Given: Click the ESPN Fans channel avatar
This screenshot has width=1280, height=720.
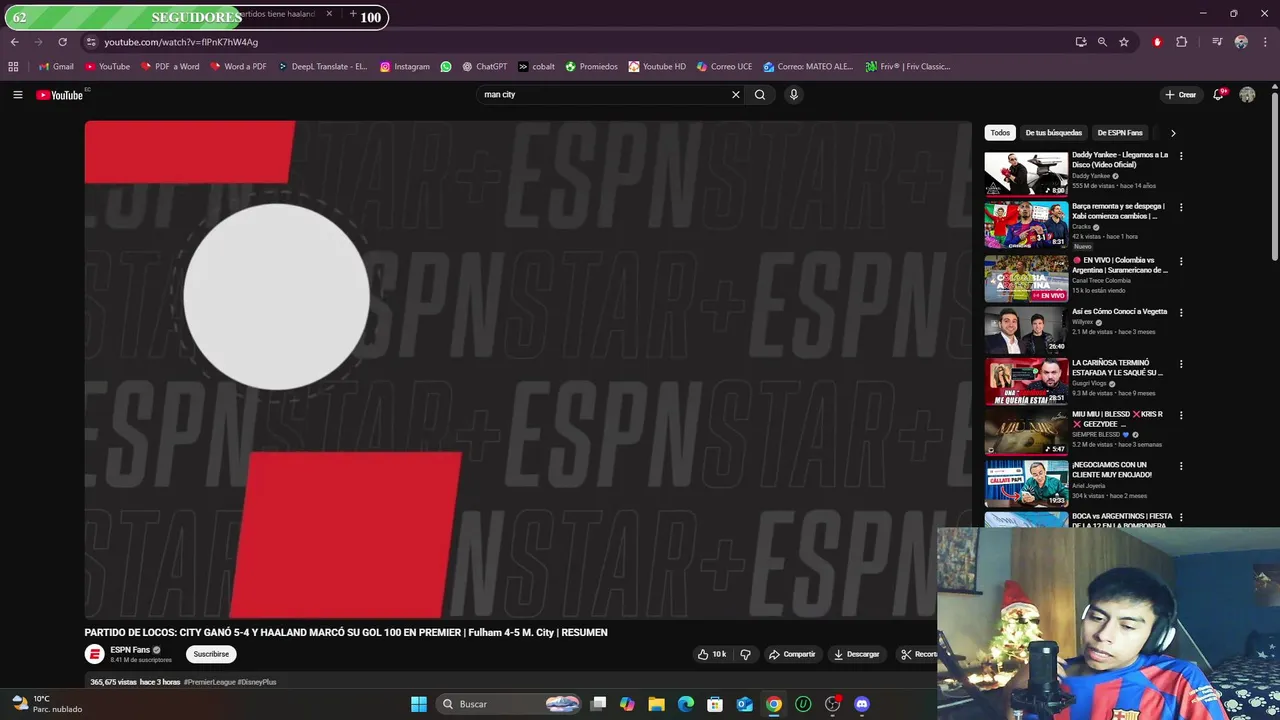Looking at the screenshot, I should (x=95, y=654).
